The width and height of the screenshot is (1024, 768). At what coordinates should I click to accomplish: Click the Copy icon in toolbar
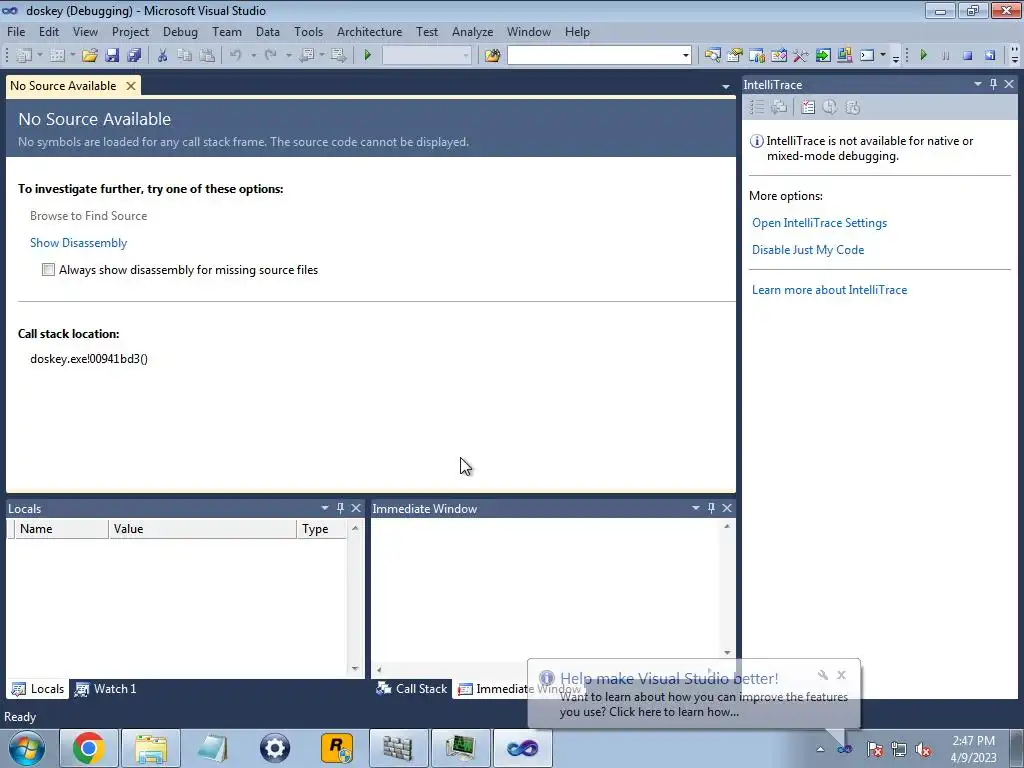tap(185, 56)
